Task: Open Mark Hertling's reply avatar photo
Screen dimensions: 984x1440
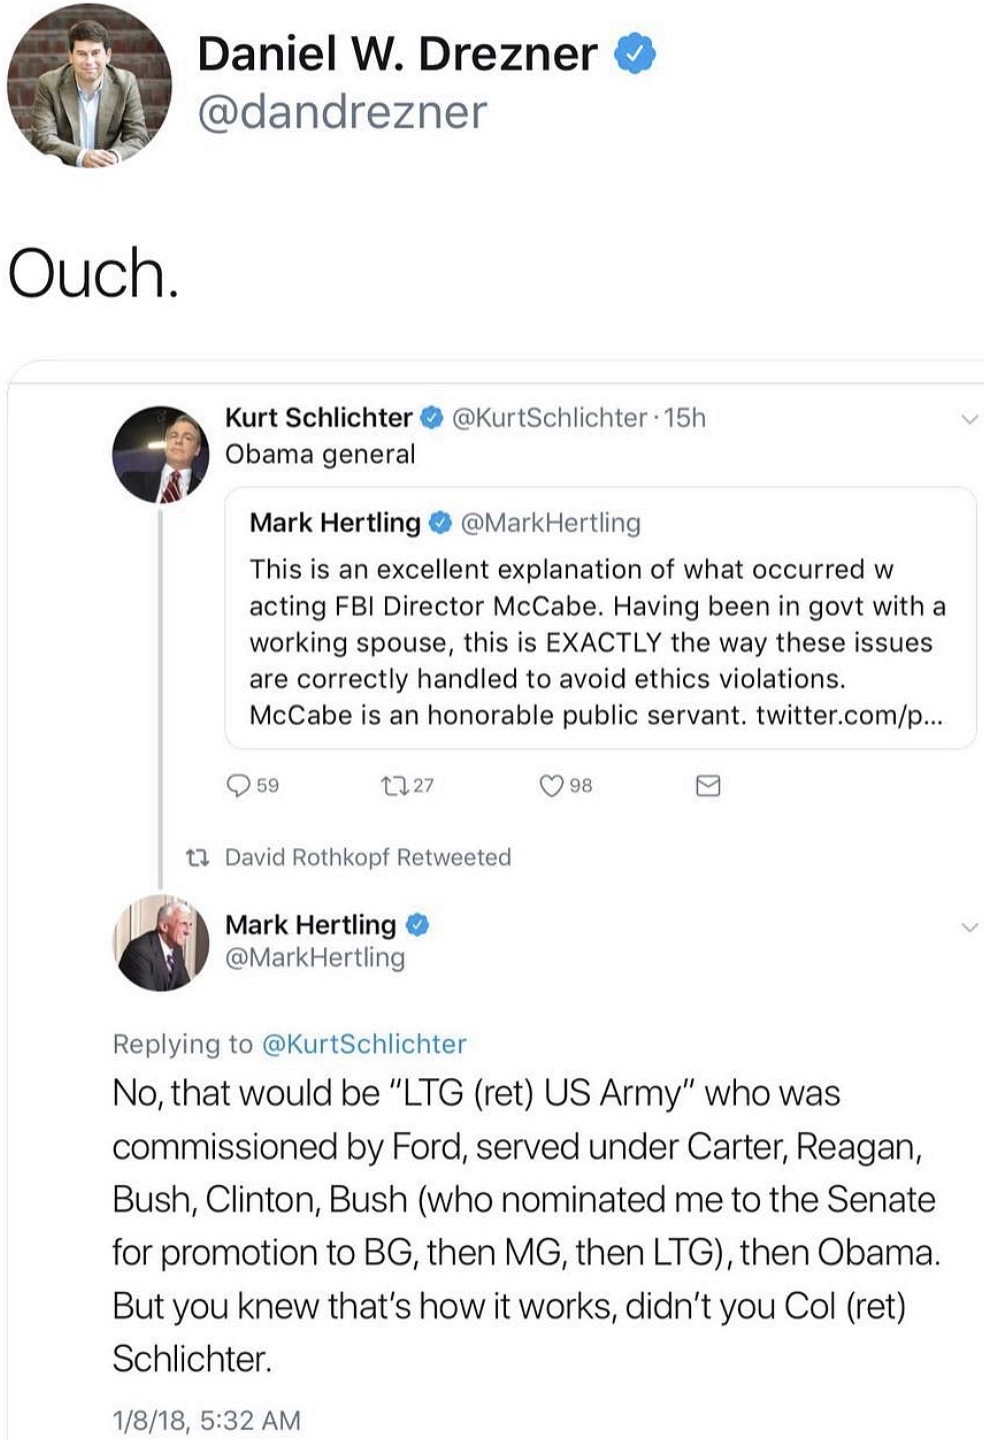Action: [x=160, y=943]
